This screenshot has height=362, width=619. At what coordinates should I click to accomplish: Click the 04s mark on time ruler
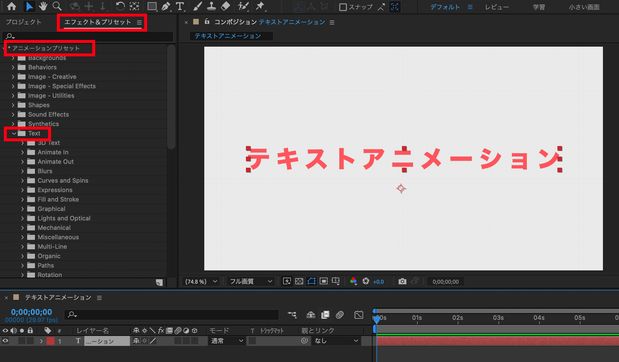539,317
